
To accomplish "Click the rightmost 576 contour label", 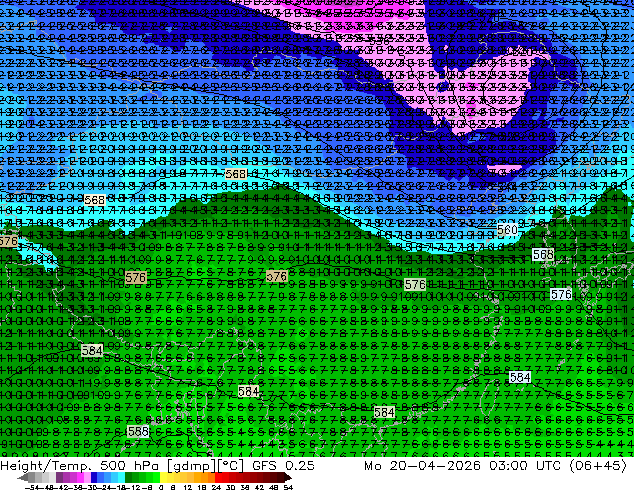I will click(x=562, y=294).
